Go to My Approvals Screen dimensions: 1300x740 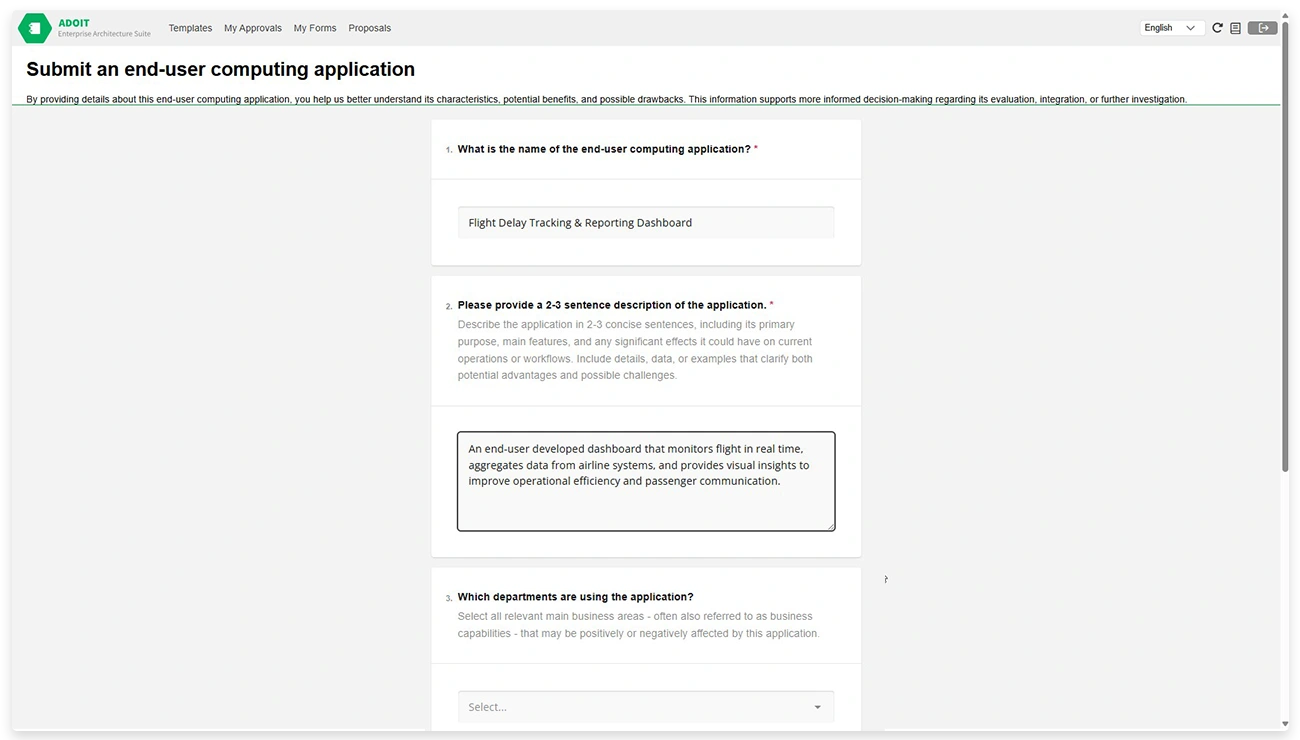coord(252,28)
